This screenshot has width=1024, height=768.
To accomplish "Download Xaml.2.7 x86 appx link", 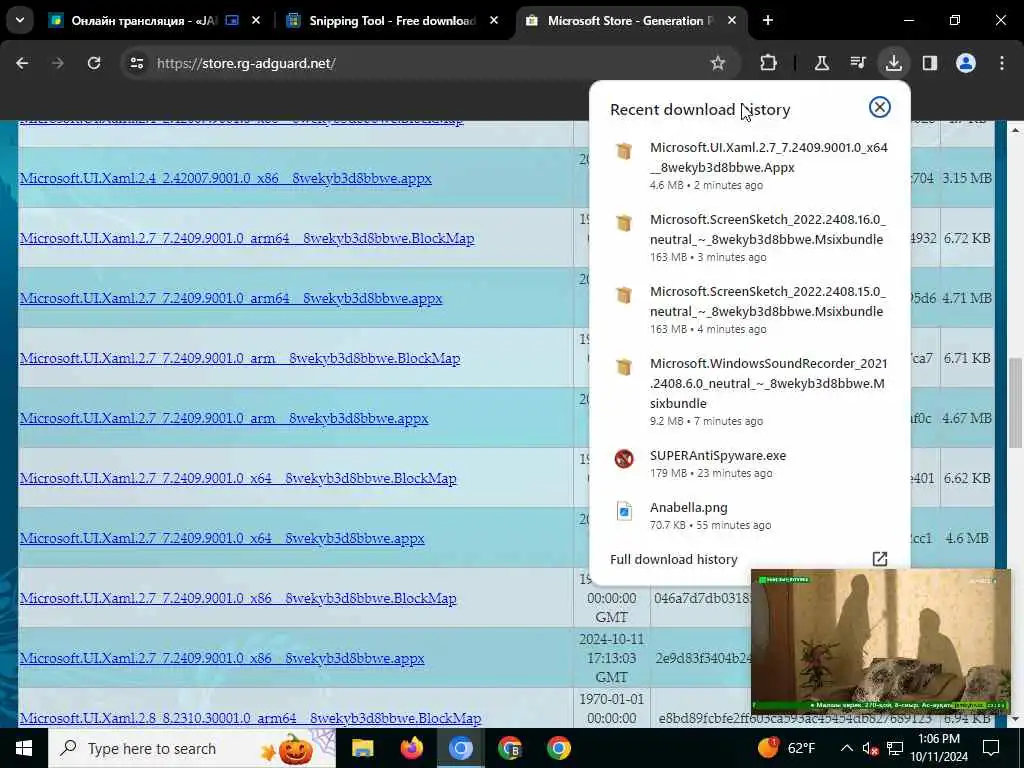I will click(x=222, y=659).
